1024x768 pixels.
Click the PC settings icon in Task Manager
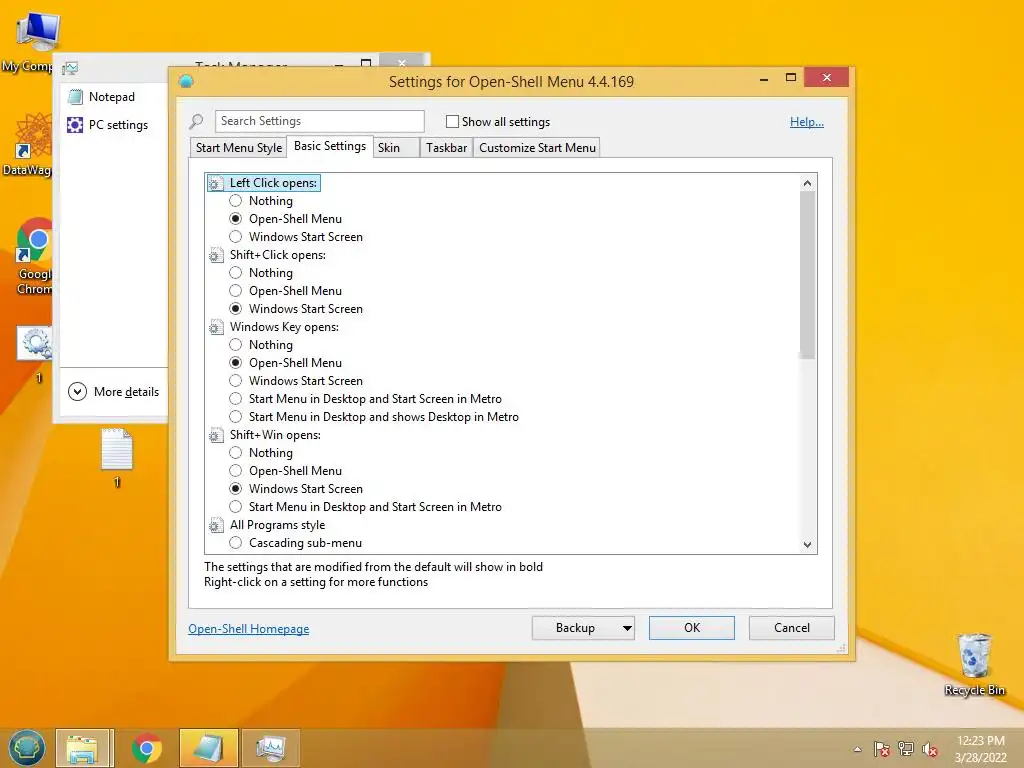(75, 125)
